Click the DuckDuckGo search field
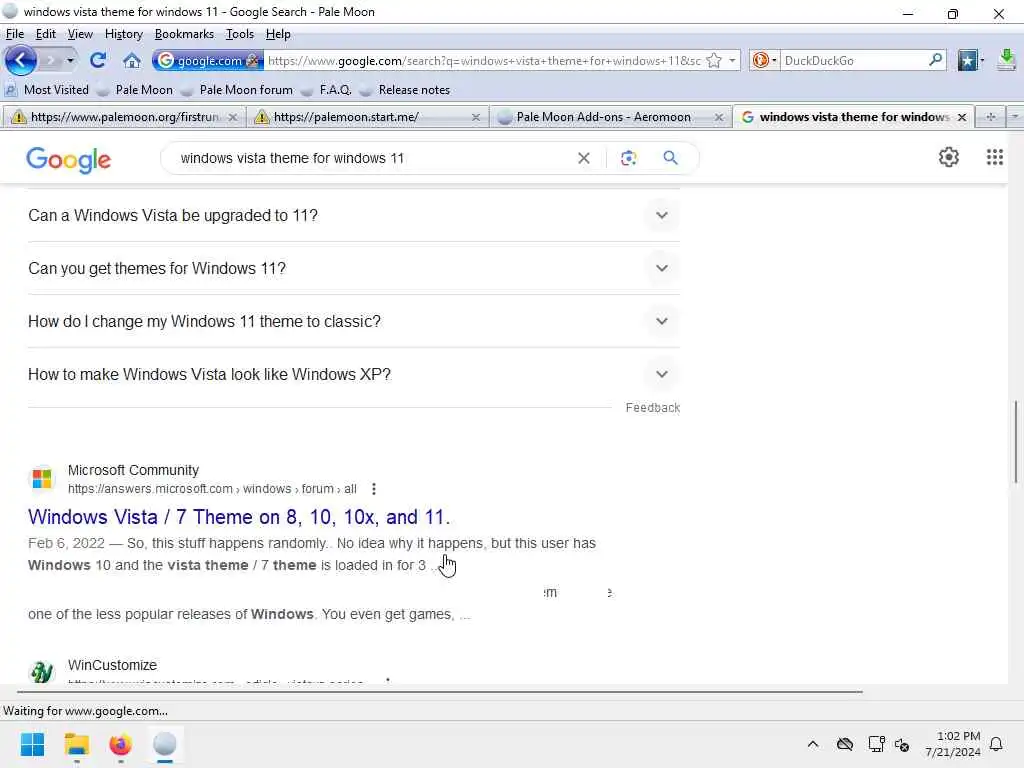The height and width of the screenshot is (768, 1024). (x=853, y=61)
